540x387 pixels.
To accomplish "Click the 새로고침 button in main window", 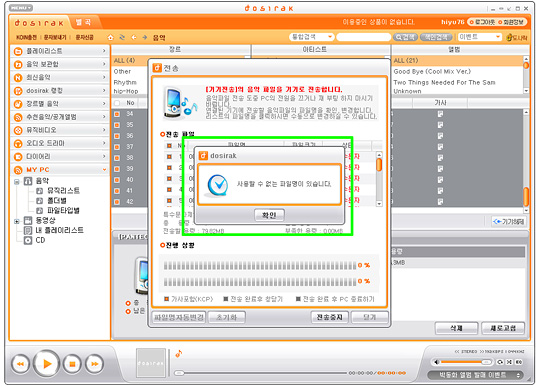I will (503, 328).
